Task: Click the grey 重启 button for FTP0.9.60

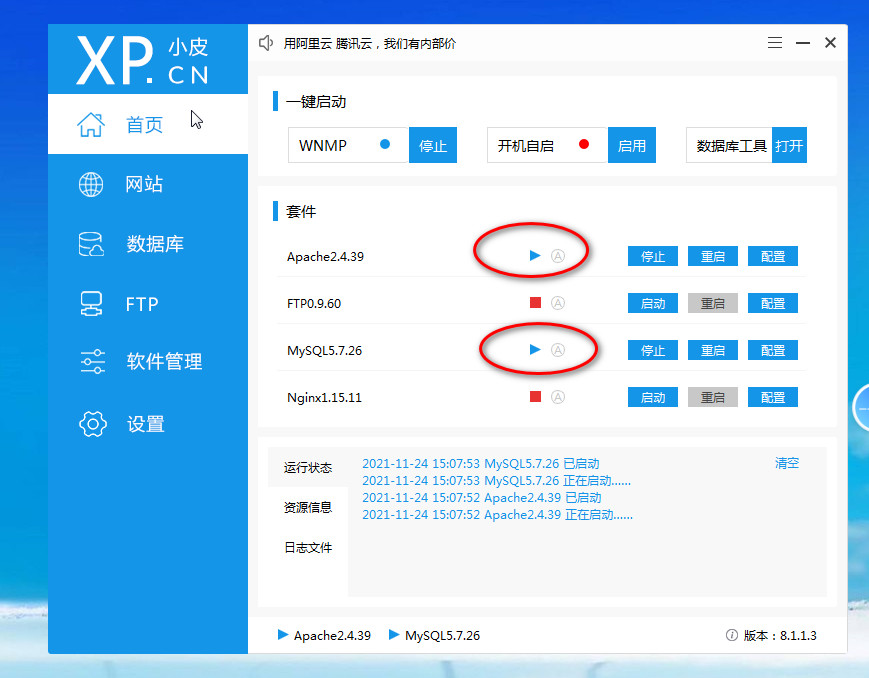Action: (x=713, y=303)
